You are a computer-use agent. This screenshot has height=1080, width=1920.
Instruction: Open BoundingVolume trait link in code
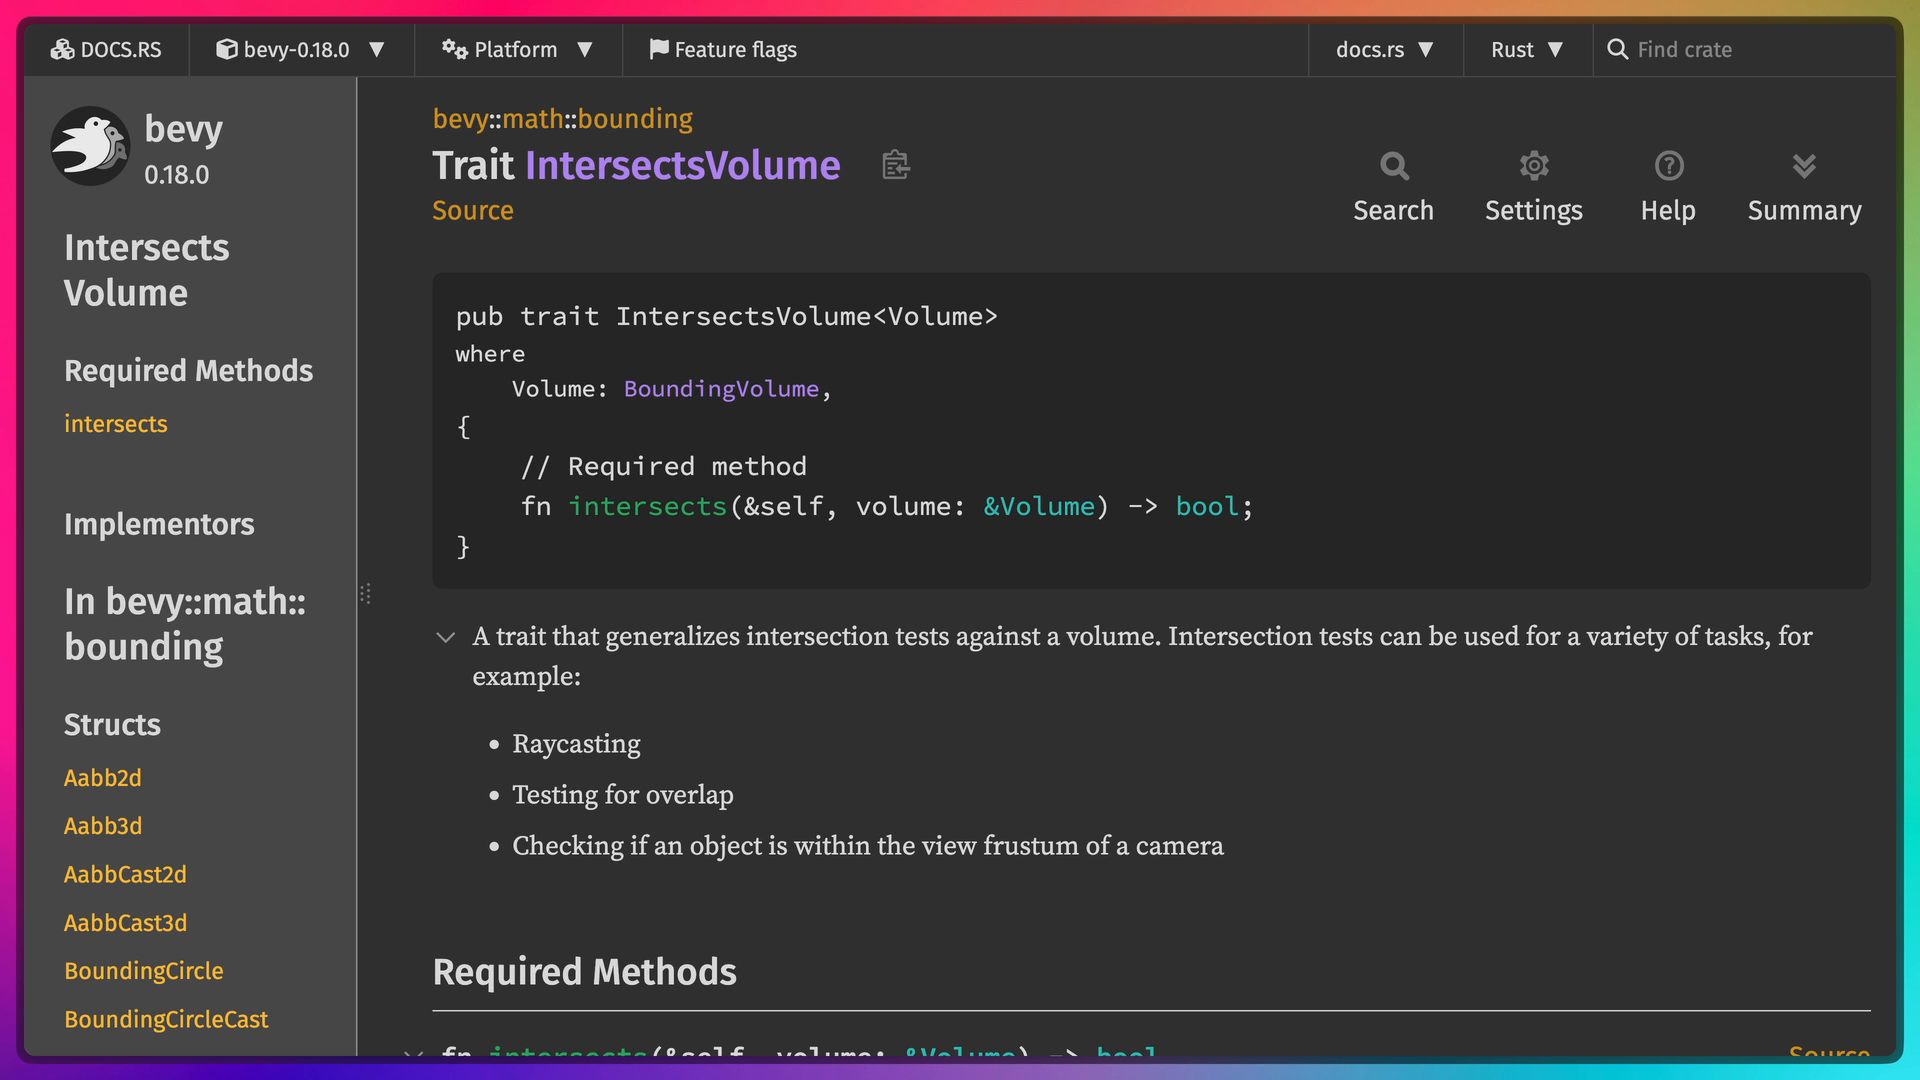721,389
